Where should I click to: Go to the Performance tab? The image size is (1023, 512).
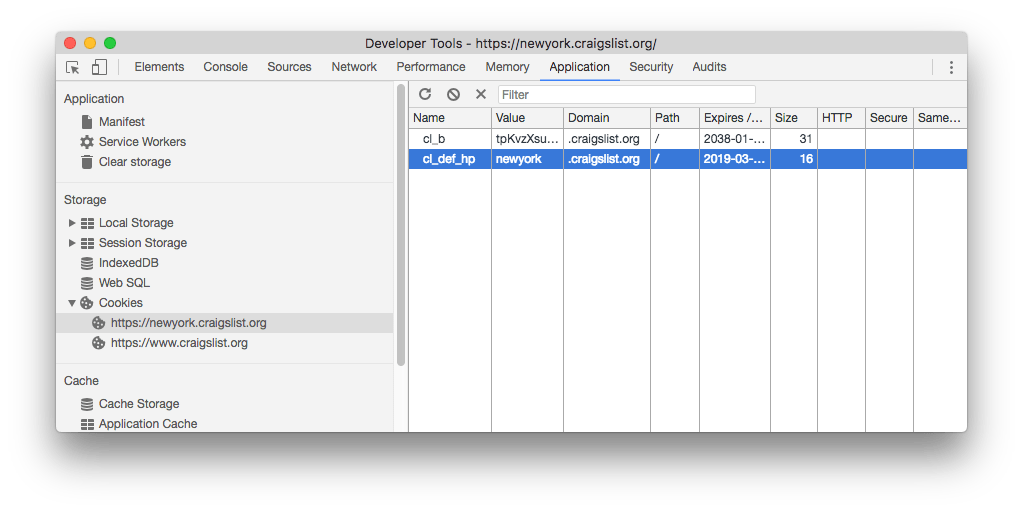tap(431, 67)
